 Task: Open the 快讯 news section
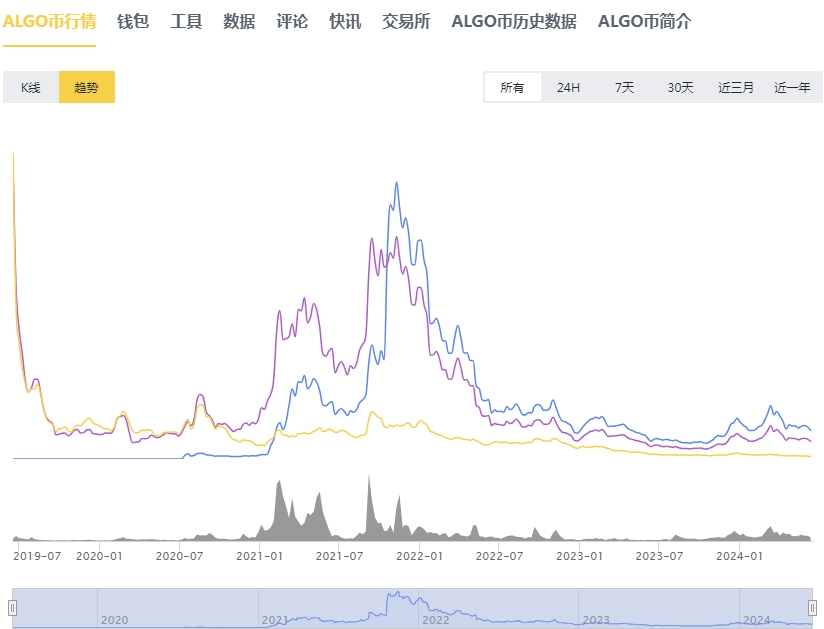click(x=344, y=22)
